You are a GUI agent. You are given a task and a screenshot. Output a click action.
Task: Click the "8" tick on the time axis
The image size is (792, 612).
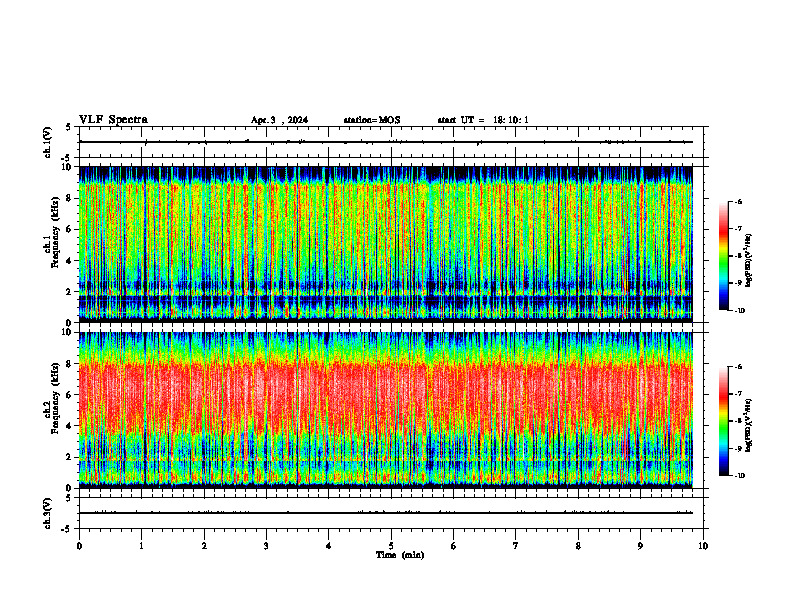[x=578, y=546]
